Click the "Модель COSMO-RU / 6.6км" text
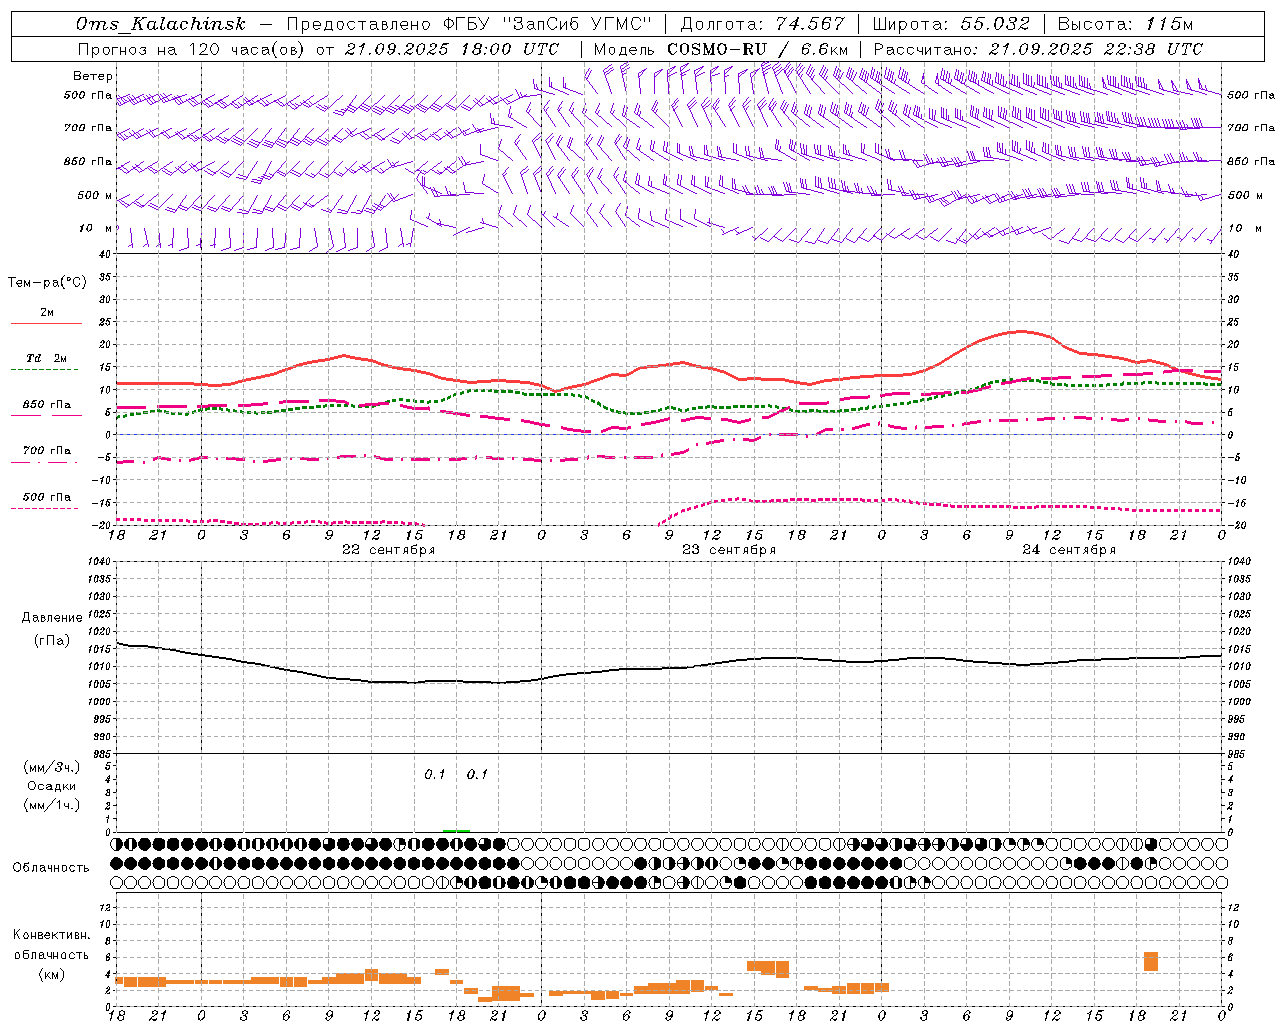Viewport: 1280px width, 1024px height. tap(721, 49)
